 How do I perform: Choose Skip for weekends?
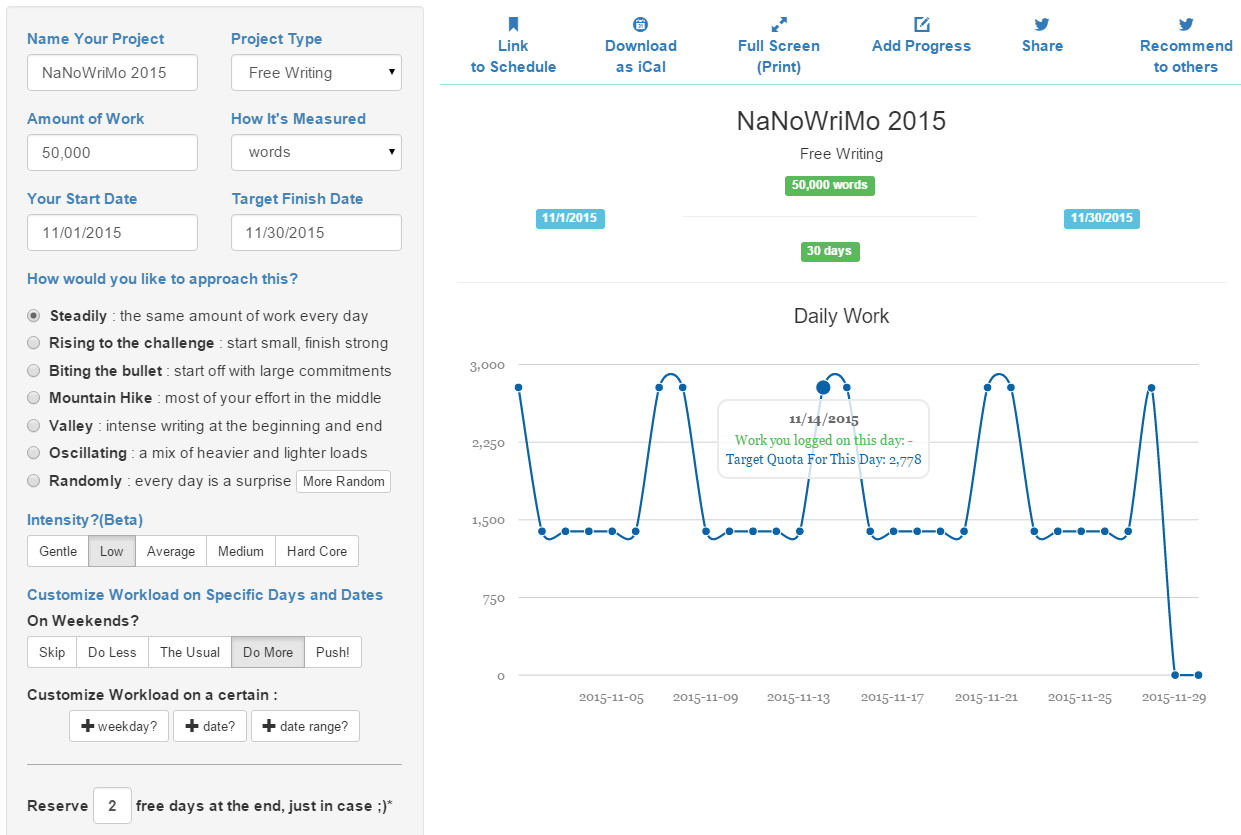click(x=52, y=652)
